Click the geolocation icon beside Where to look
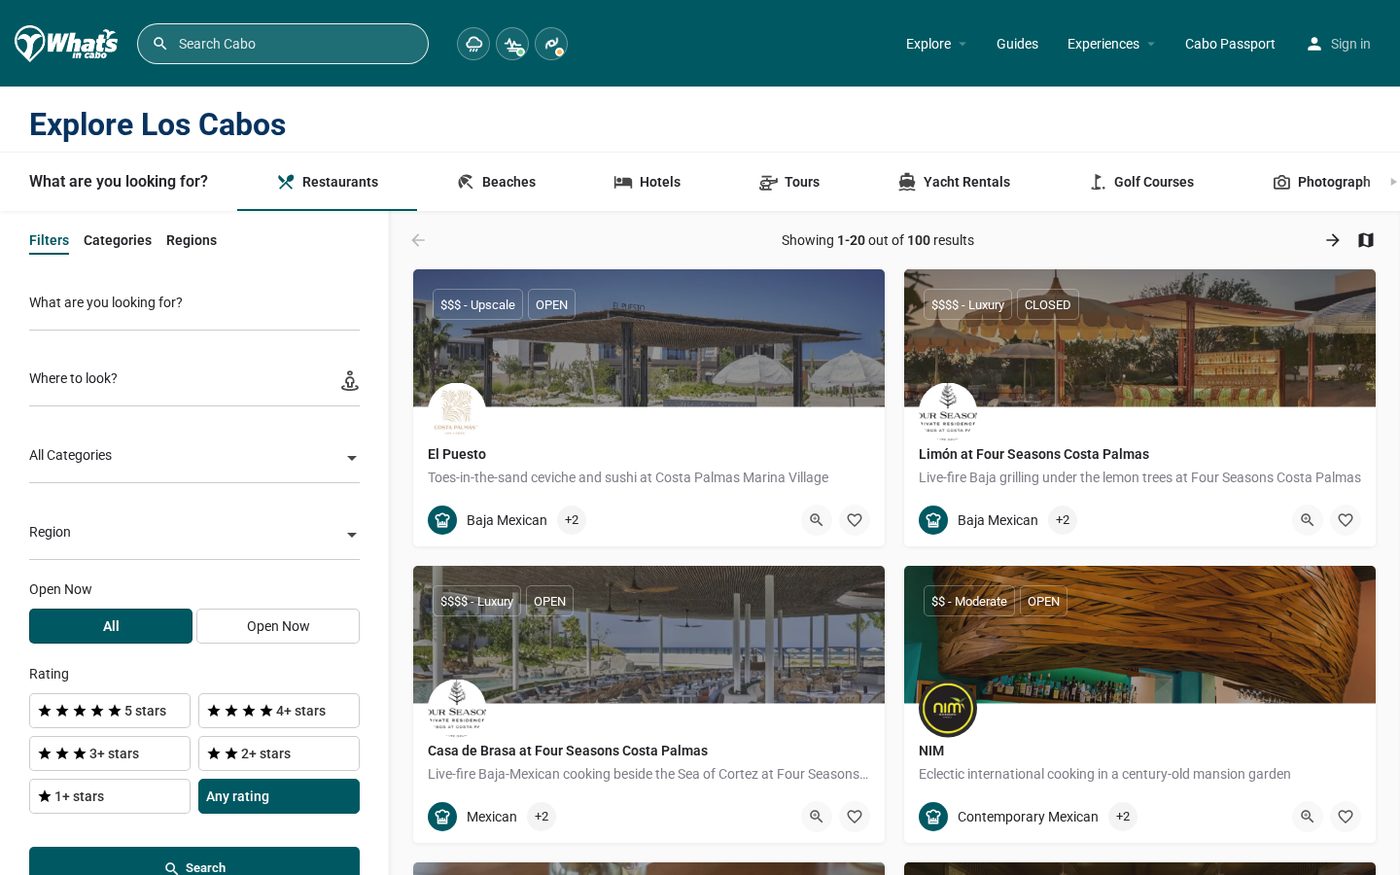Image resolution: width=1400 pixels, height=875 pixels. pos(350,381)
